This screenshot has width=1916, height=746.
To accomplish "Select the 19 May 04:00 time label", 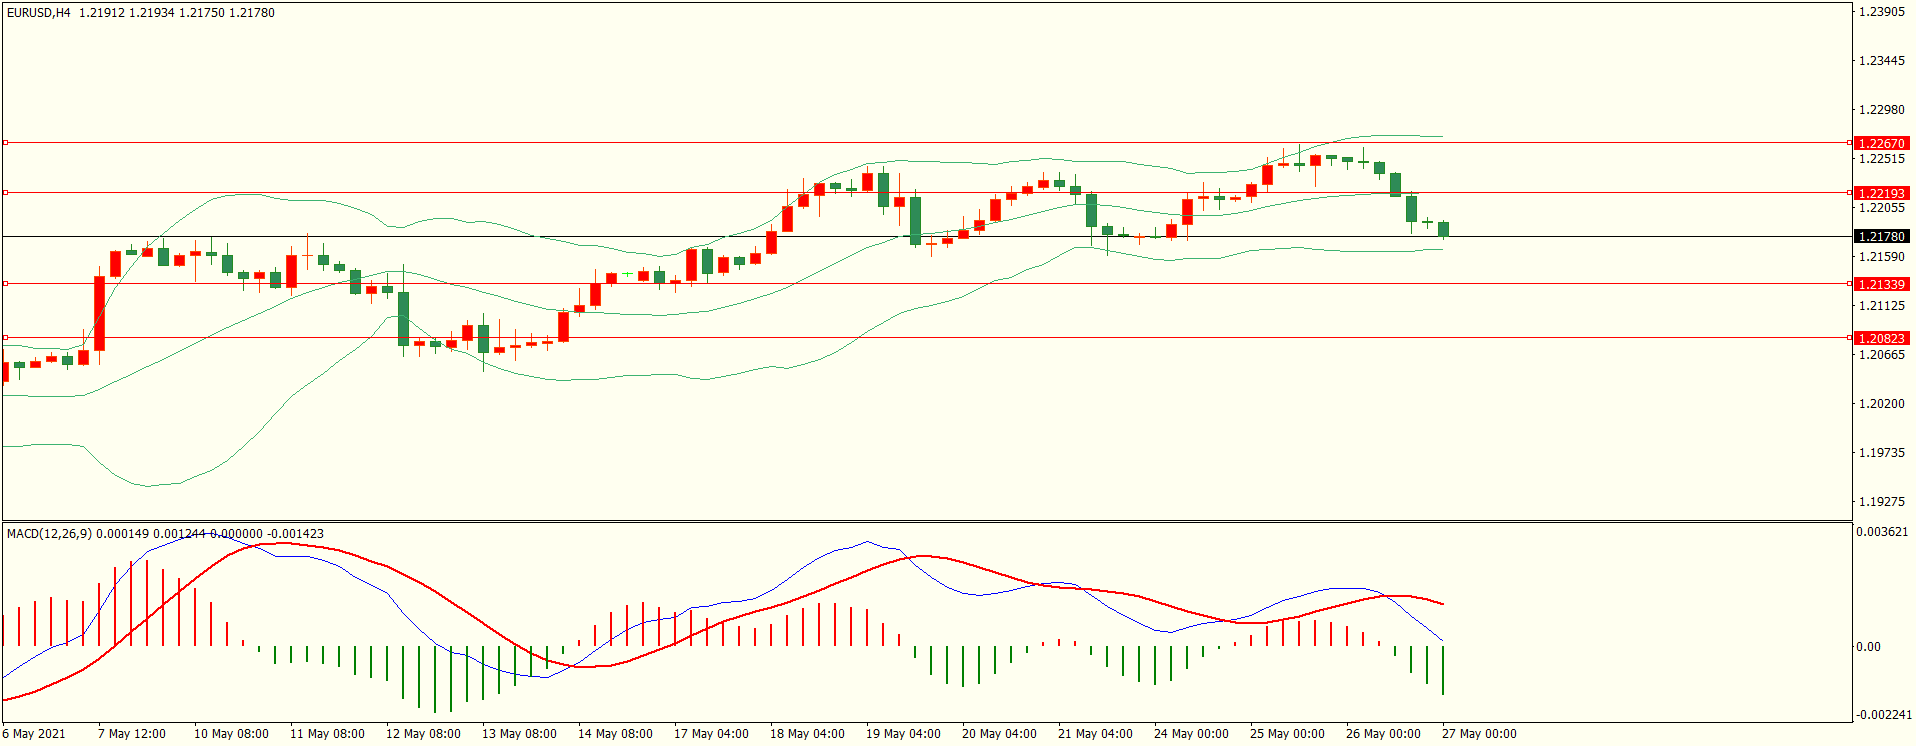I will click(903, 734).
